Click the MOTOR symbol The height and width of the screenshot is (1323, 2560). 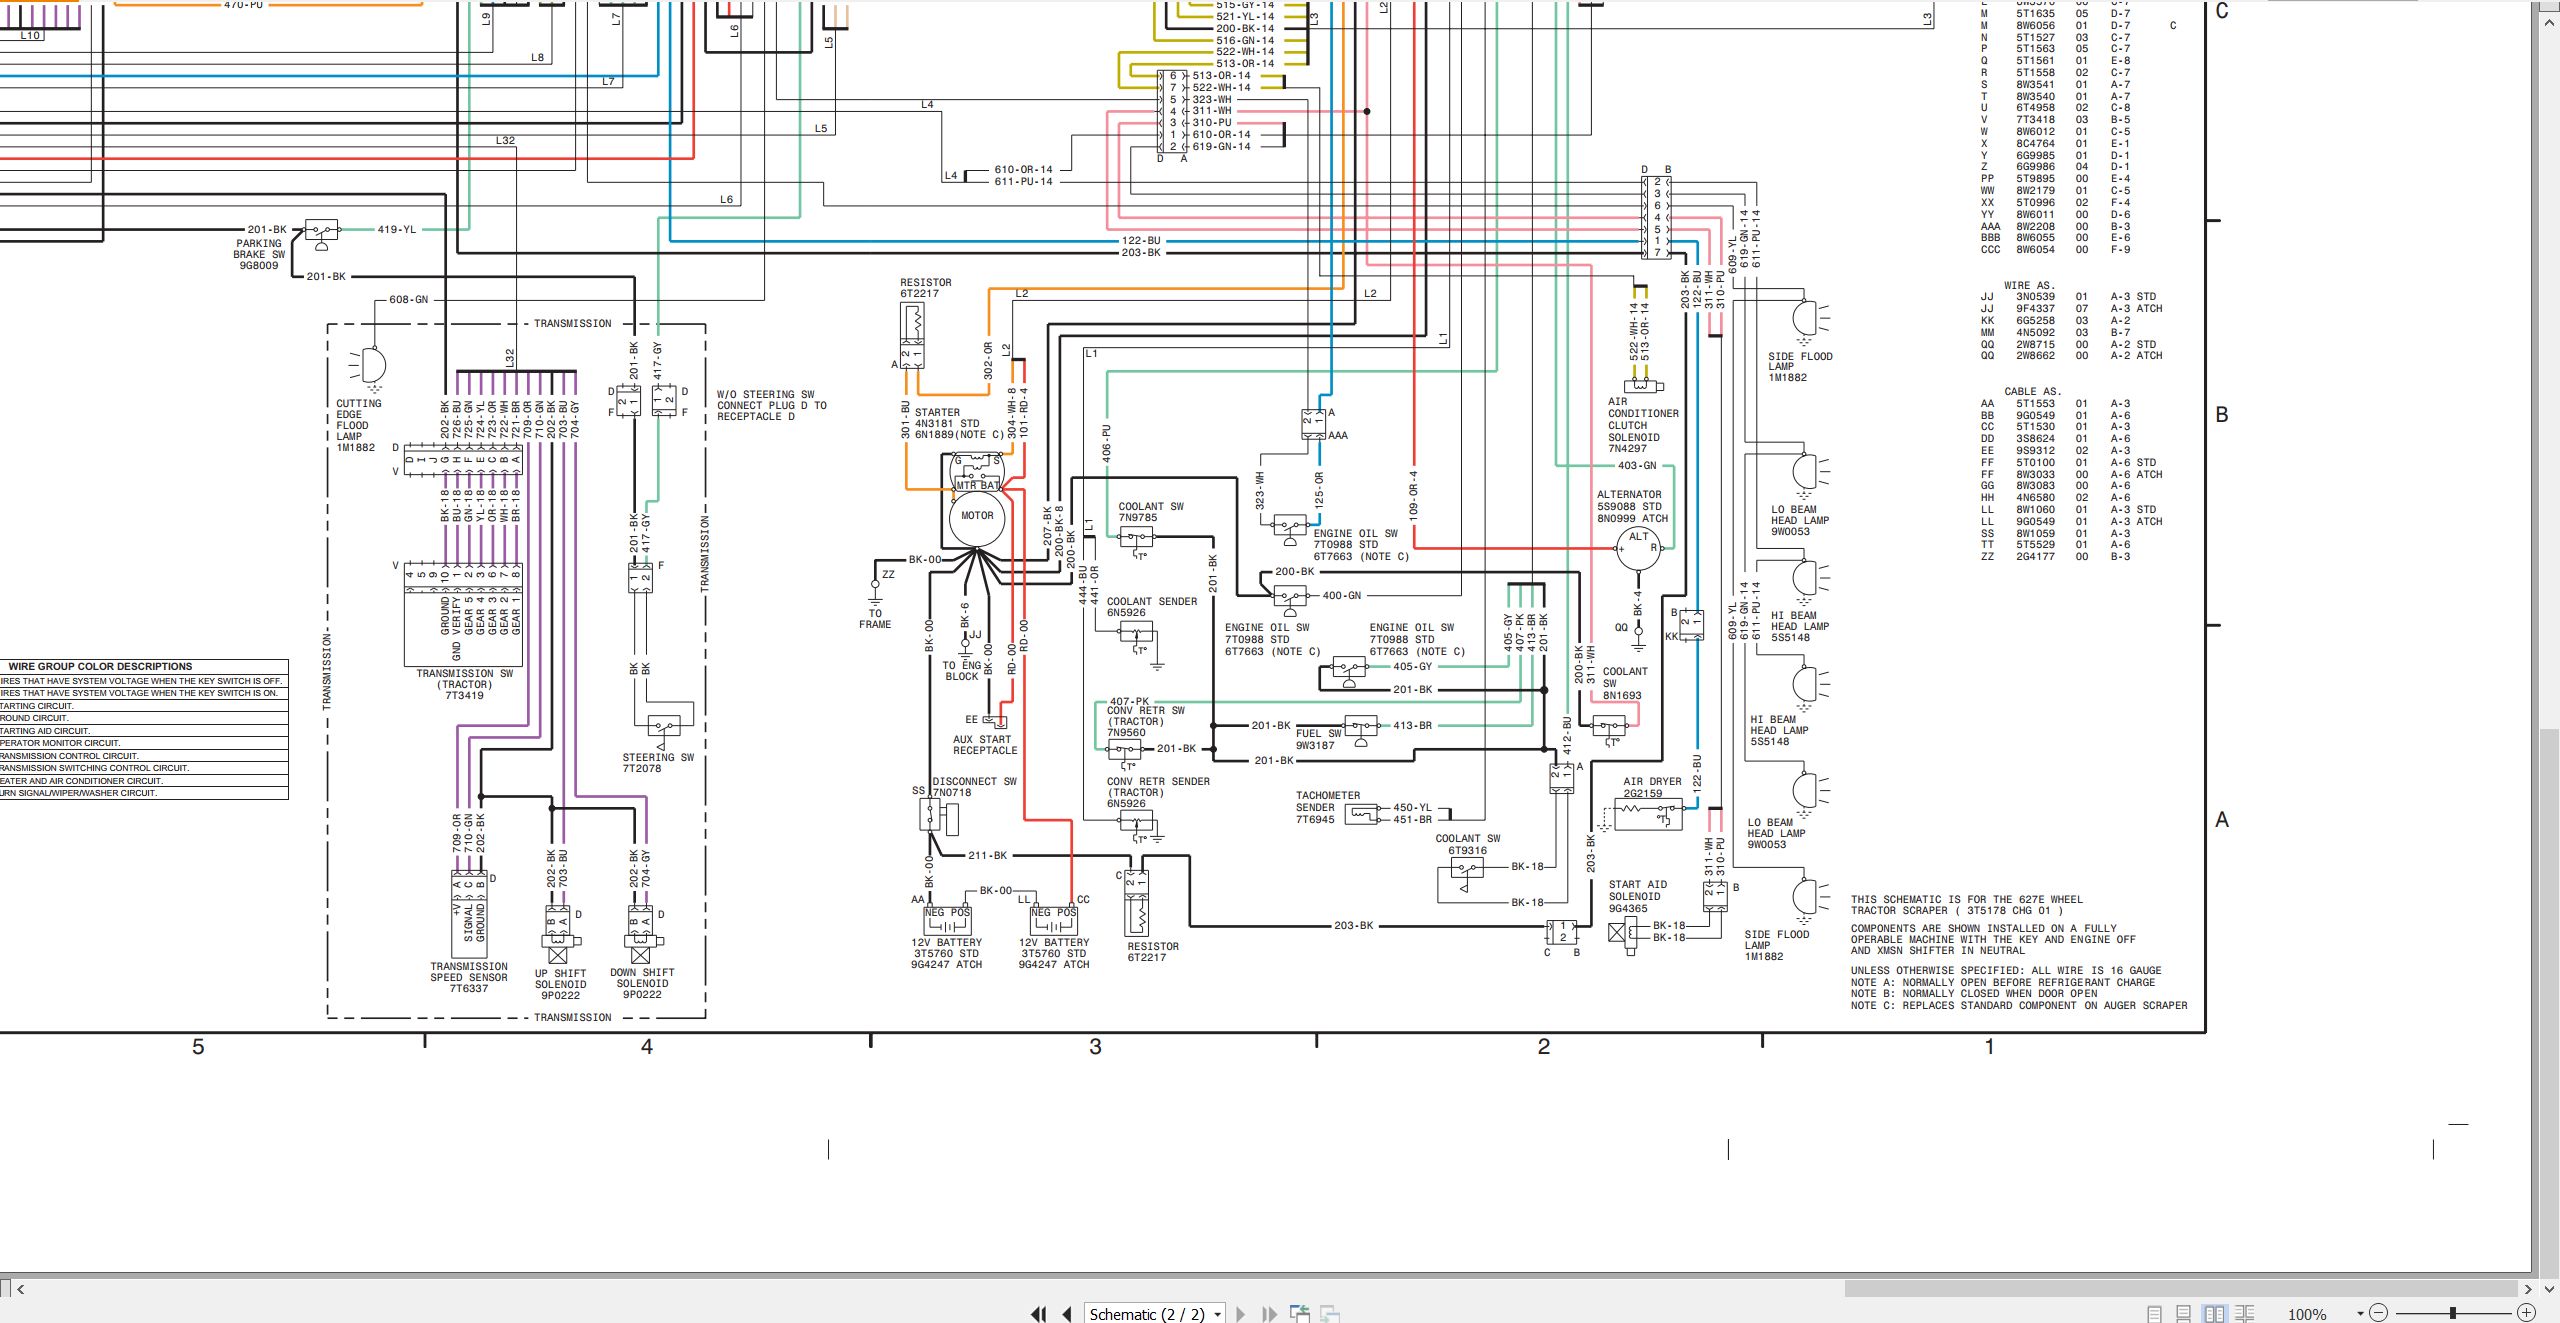tap(977, 516)
